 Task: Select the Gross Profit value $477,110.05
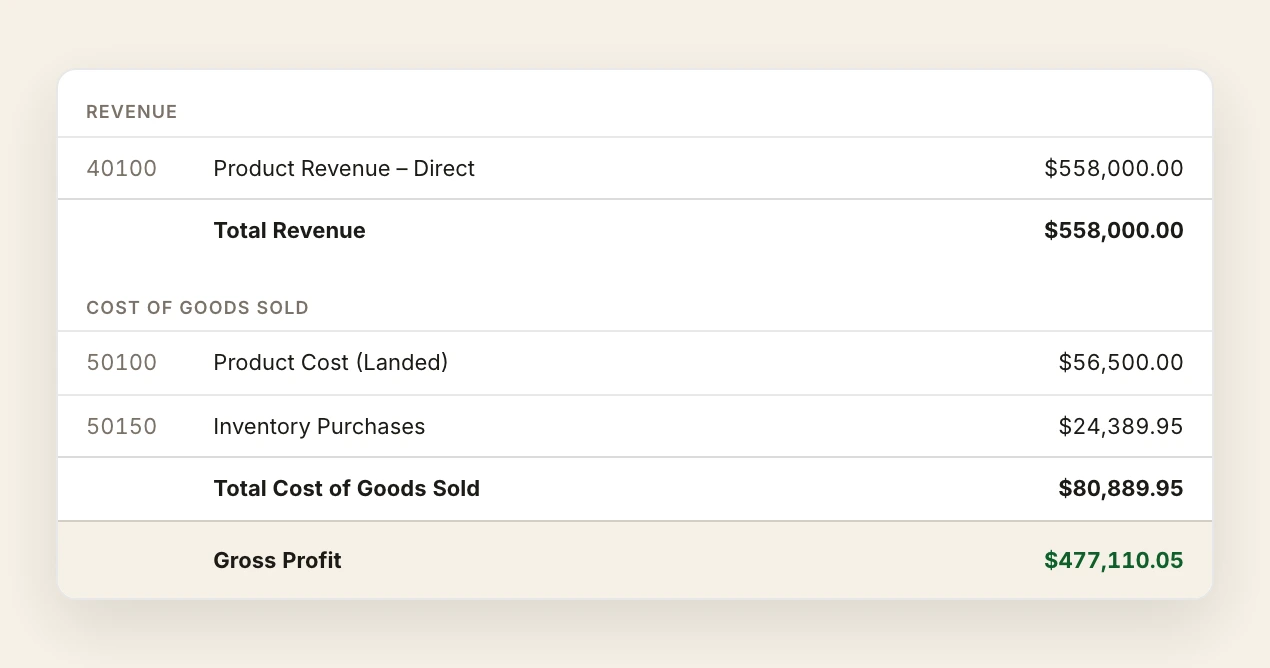[x=1114, y=561]
